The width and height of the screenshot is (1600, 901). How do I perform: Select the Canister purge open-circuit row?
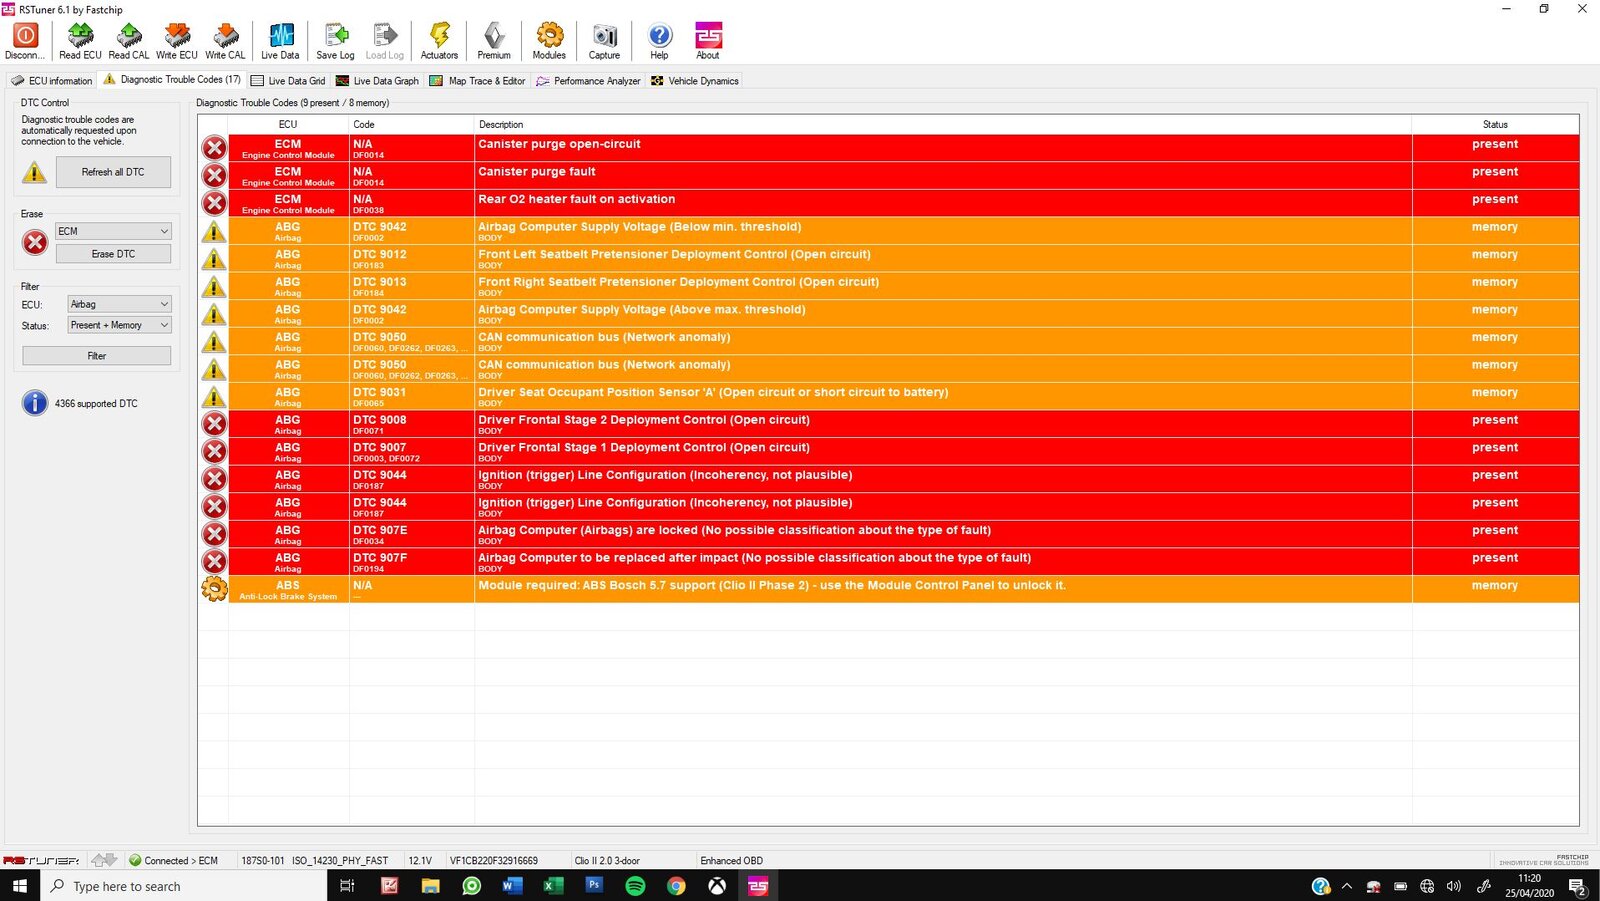pyautogui.click(x=800, y=148)
